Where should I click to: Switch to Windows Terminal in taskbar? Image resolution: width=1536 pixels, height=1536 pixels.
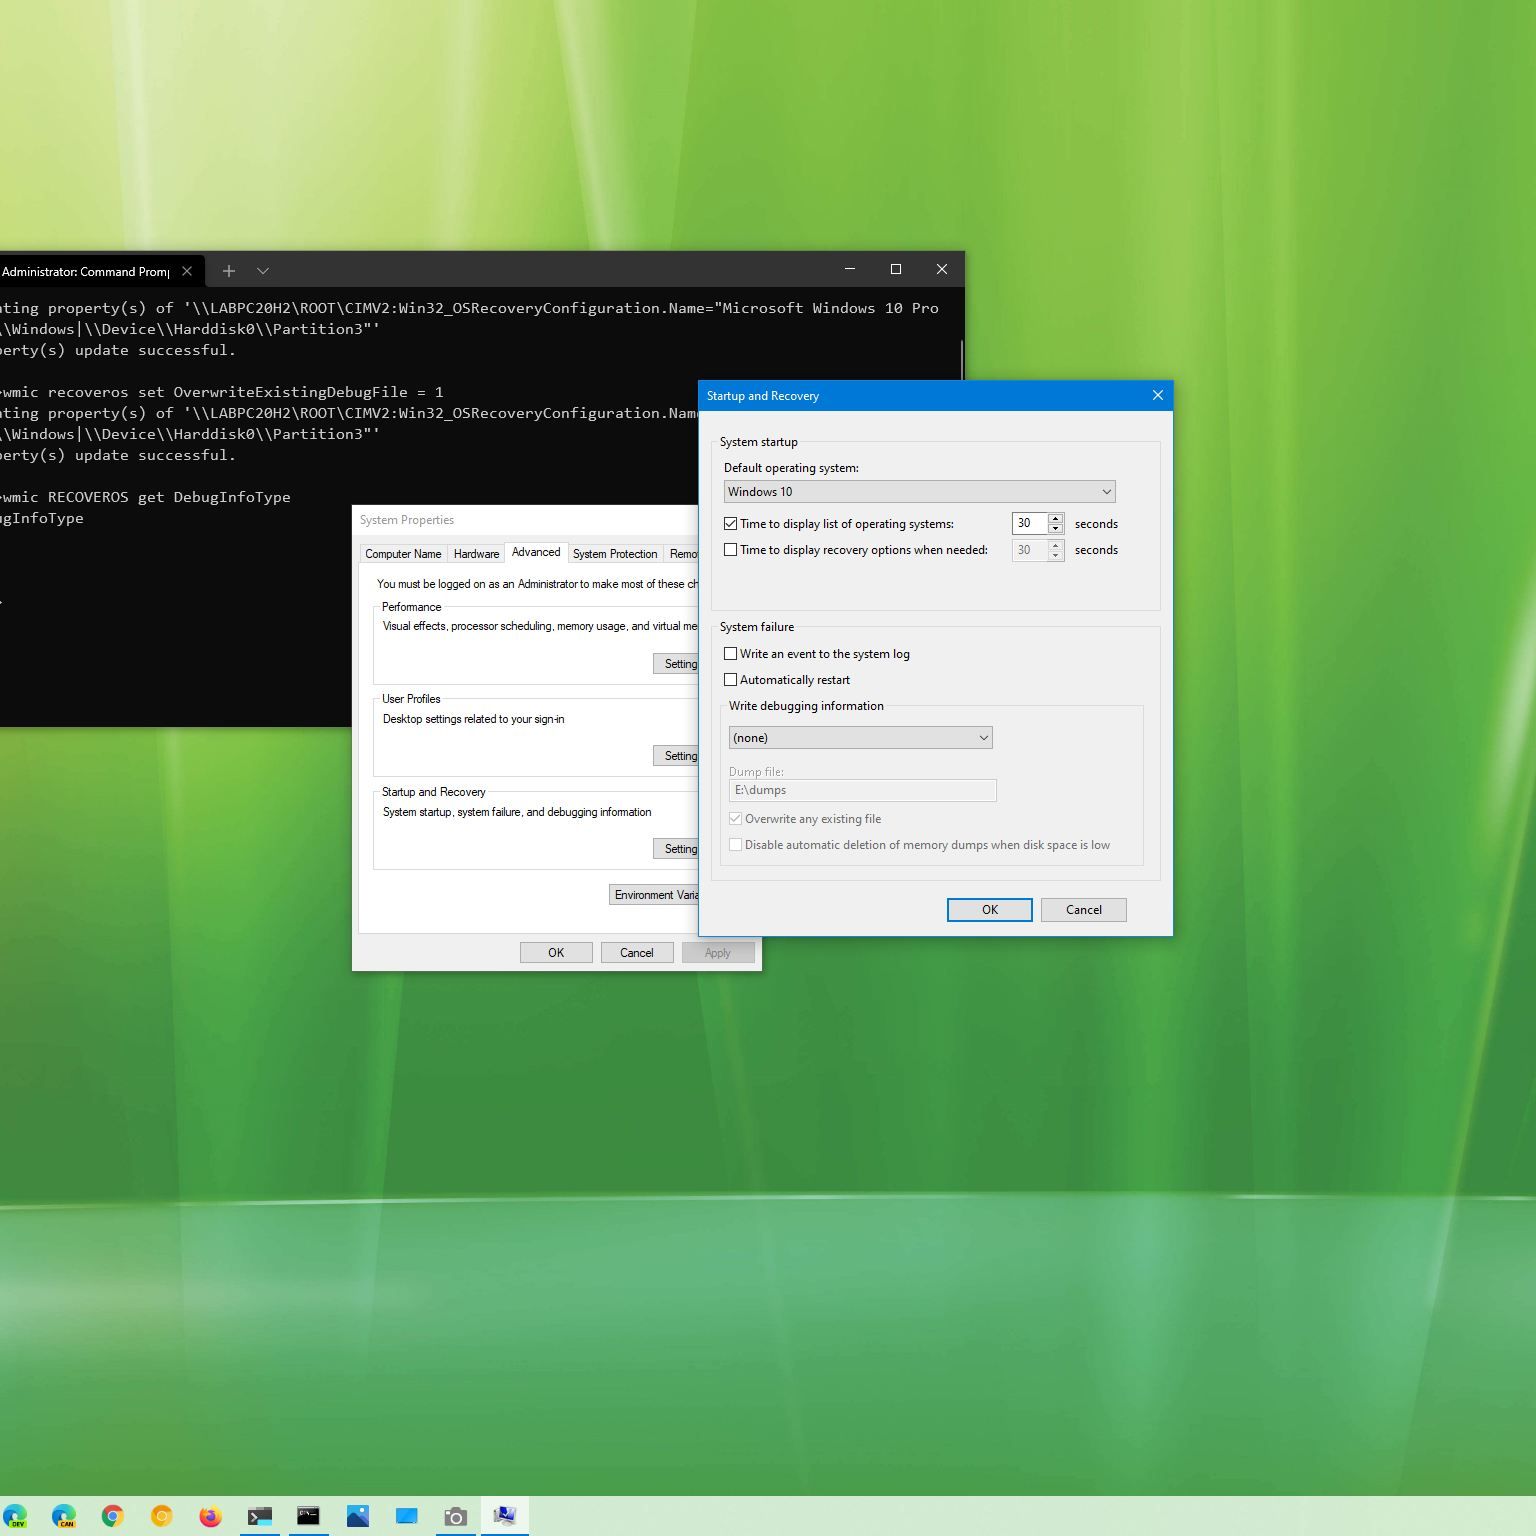(x=260, y=1516)
